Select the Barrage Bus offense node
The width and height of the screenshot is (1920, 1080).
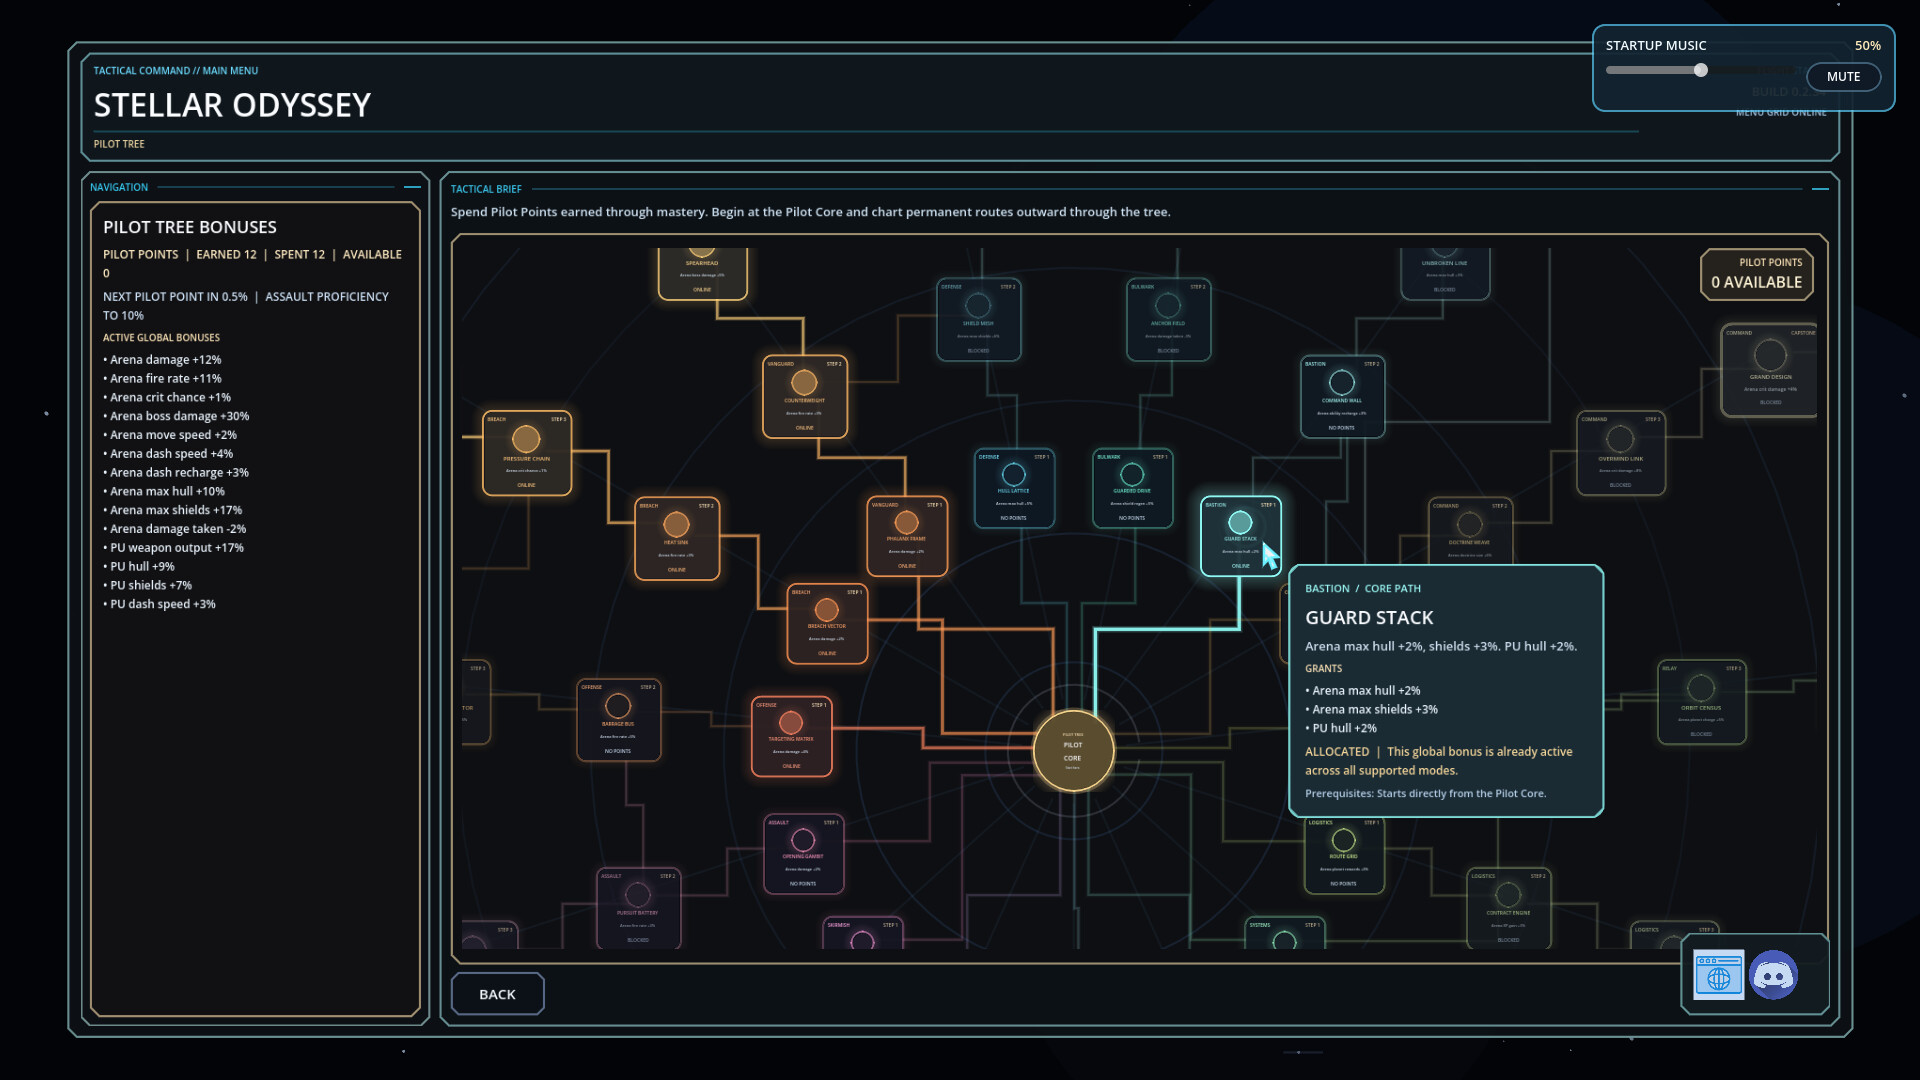click(x=618, y=720)
